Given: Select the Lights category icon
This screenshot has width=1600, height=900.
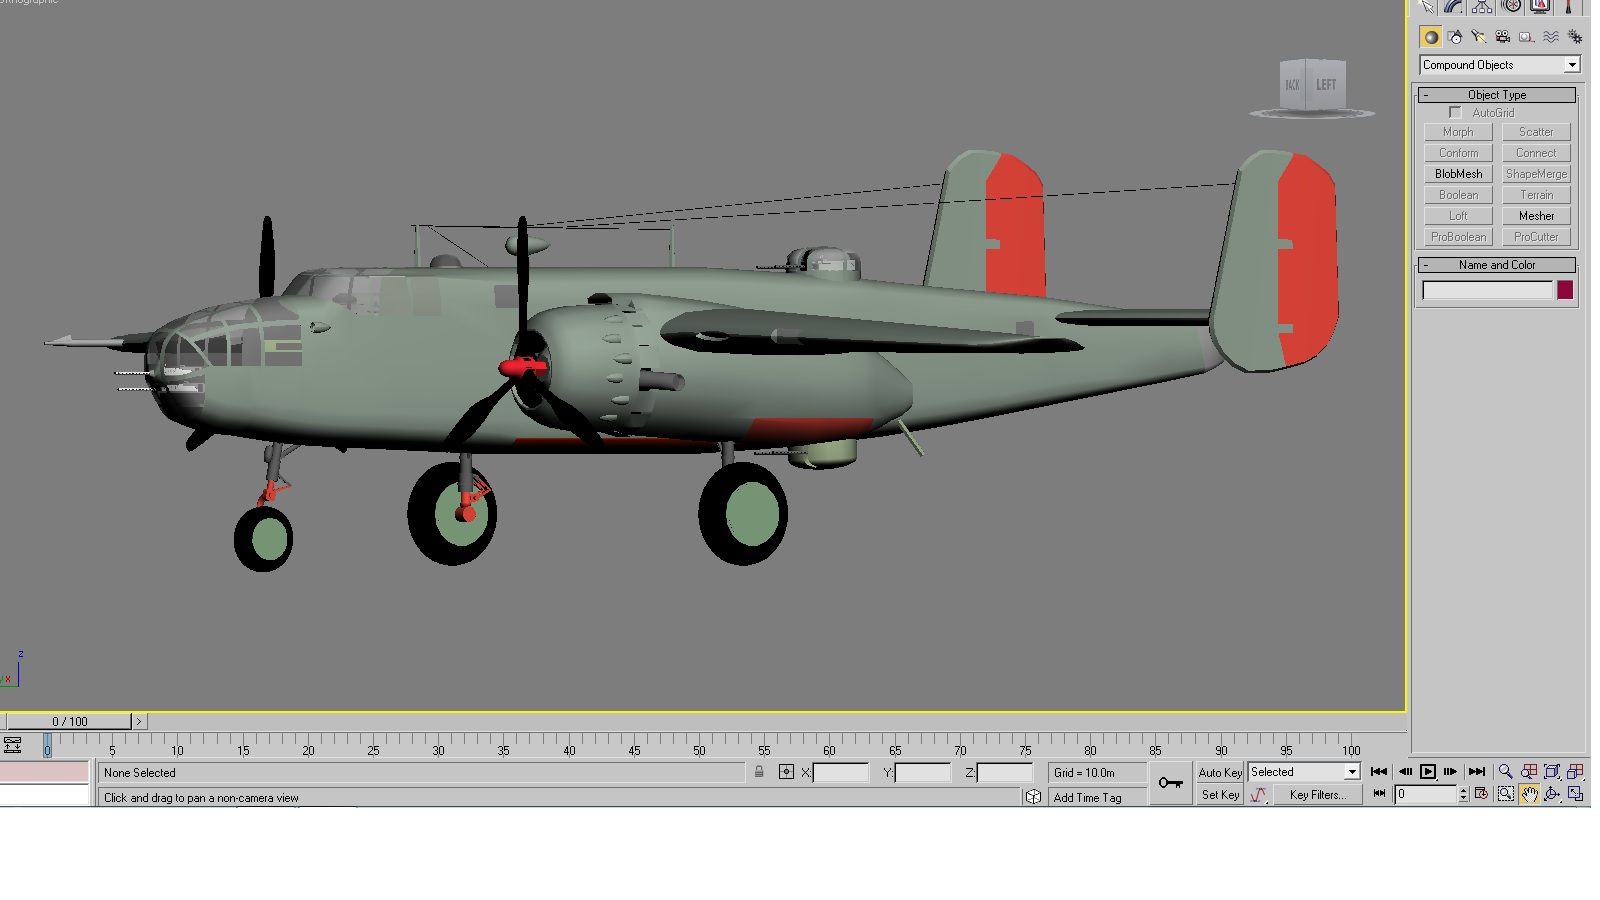Looking at the screenshot, I should pyautogui.click(x=1479, y=37).
